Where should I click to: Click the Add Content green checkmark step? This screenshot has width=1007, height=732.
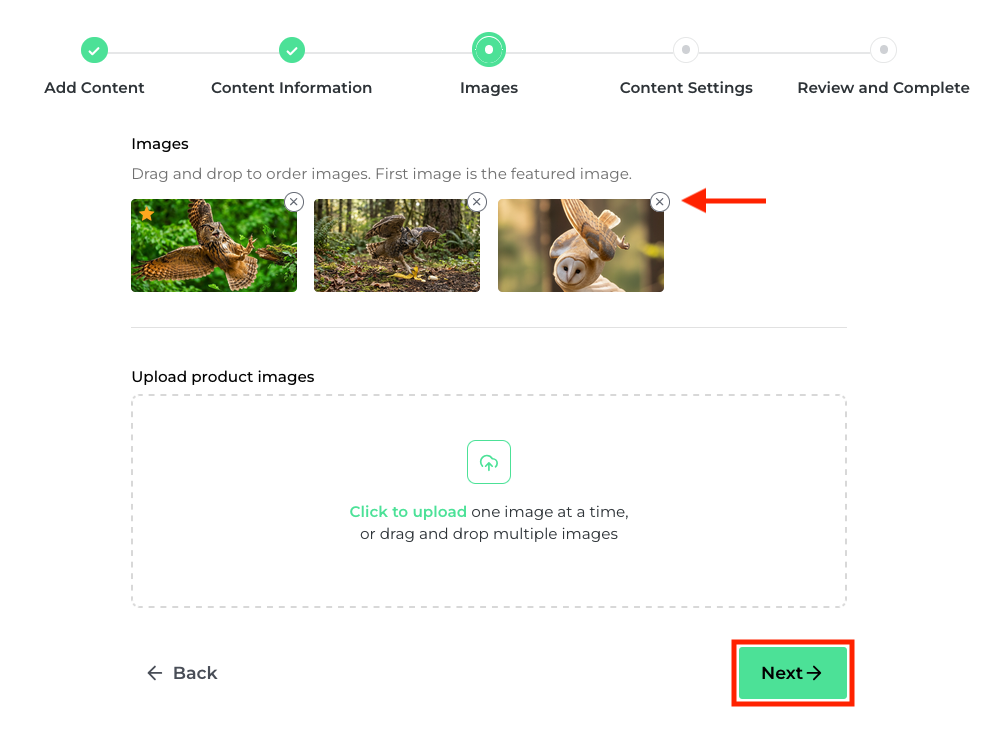94,50
